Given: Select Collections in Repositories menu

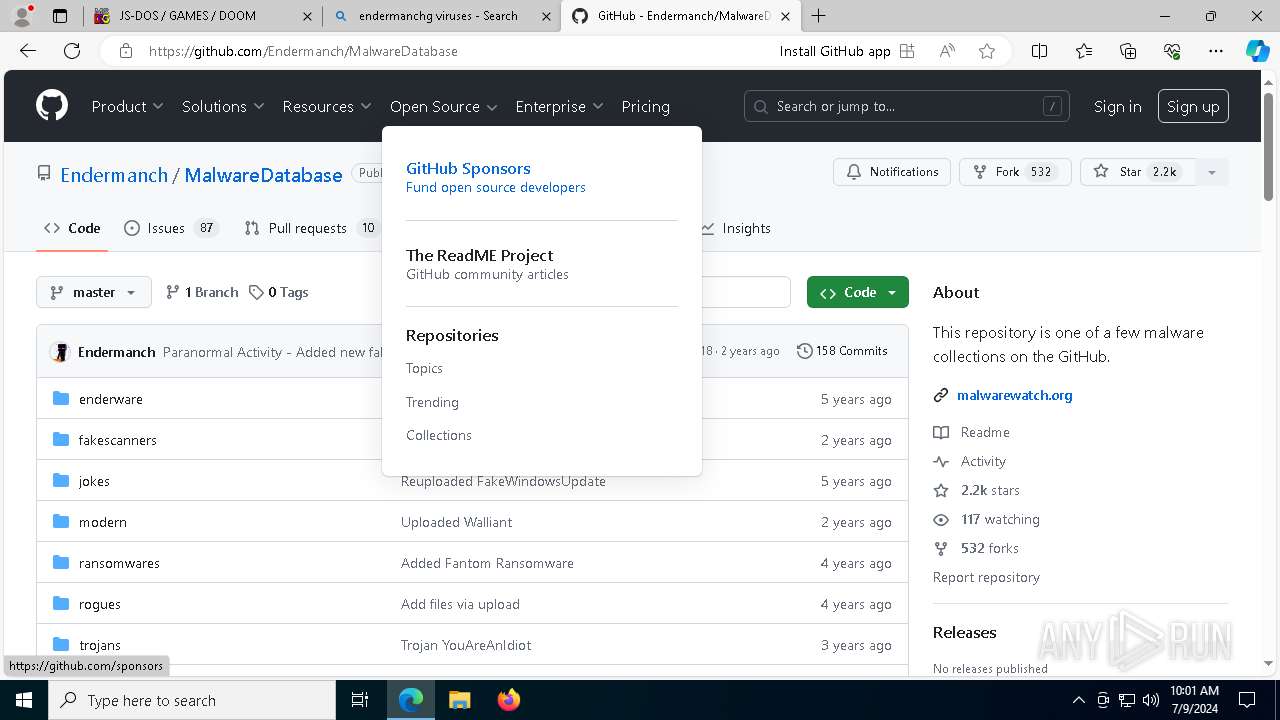Looking at the screenshot, I should [439, 435].
